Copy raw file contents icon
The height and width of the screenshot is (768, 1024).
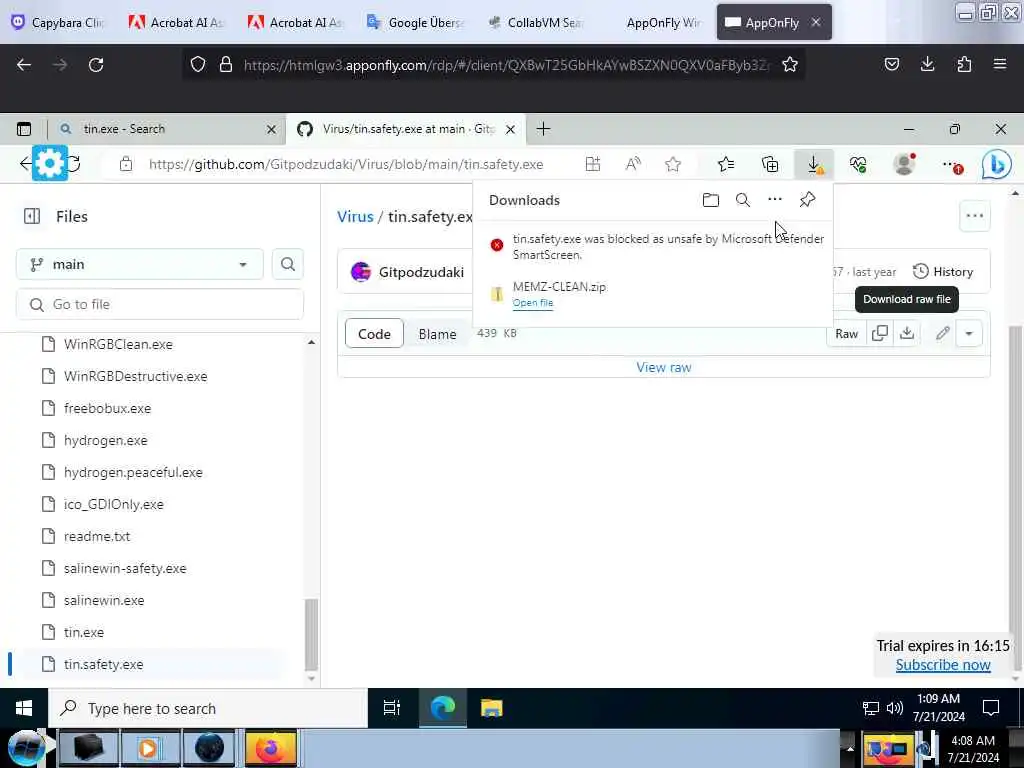[880, 333]
